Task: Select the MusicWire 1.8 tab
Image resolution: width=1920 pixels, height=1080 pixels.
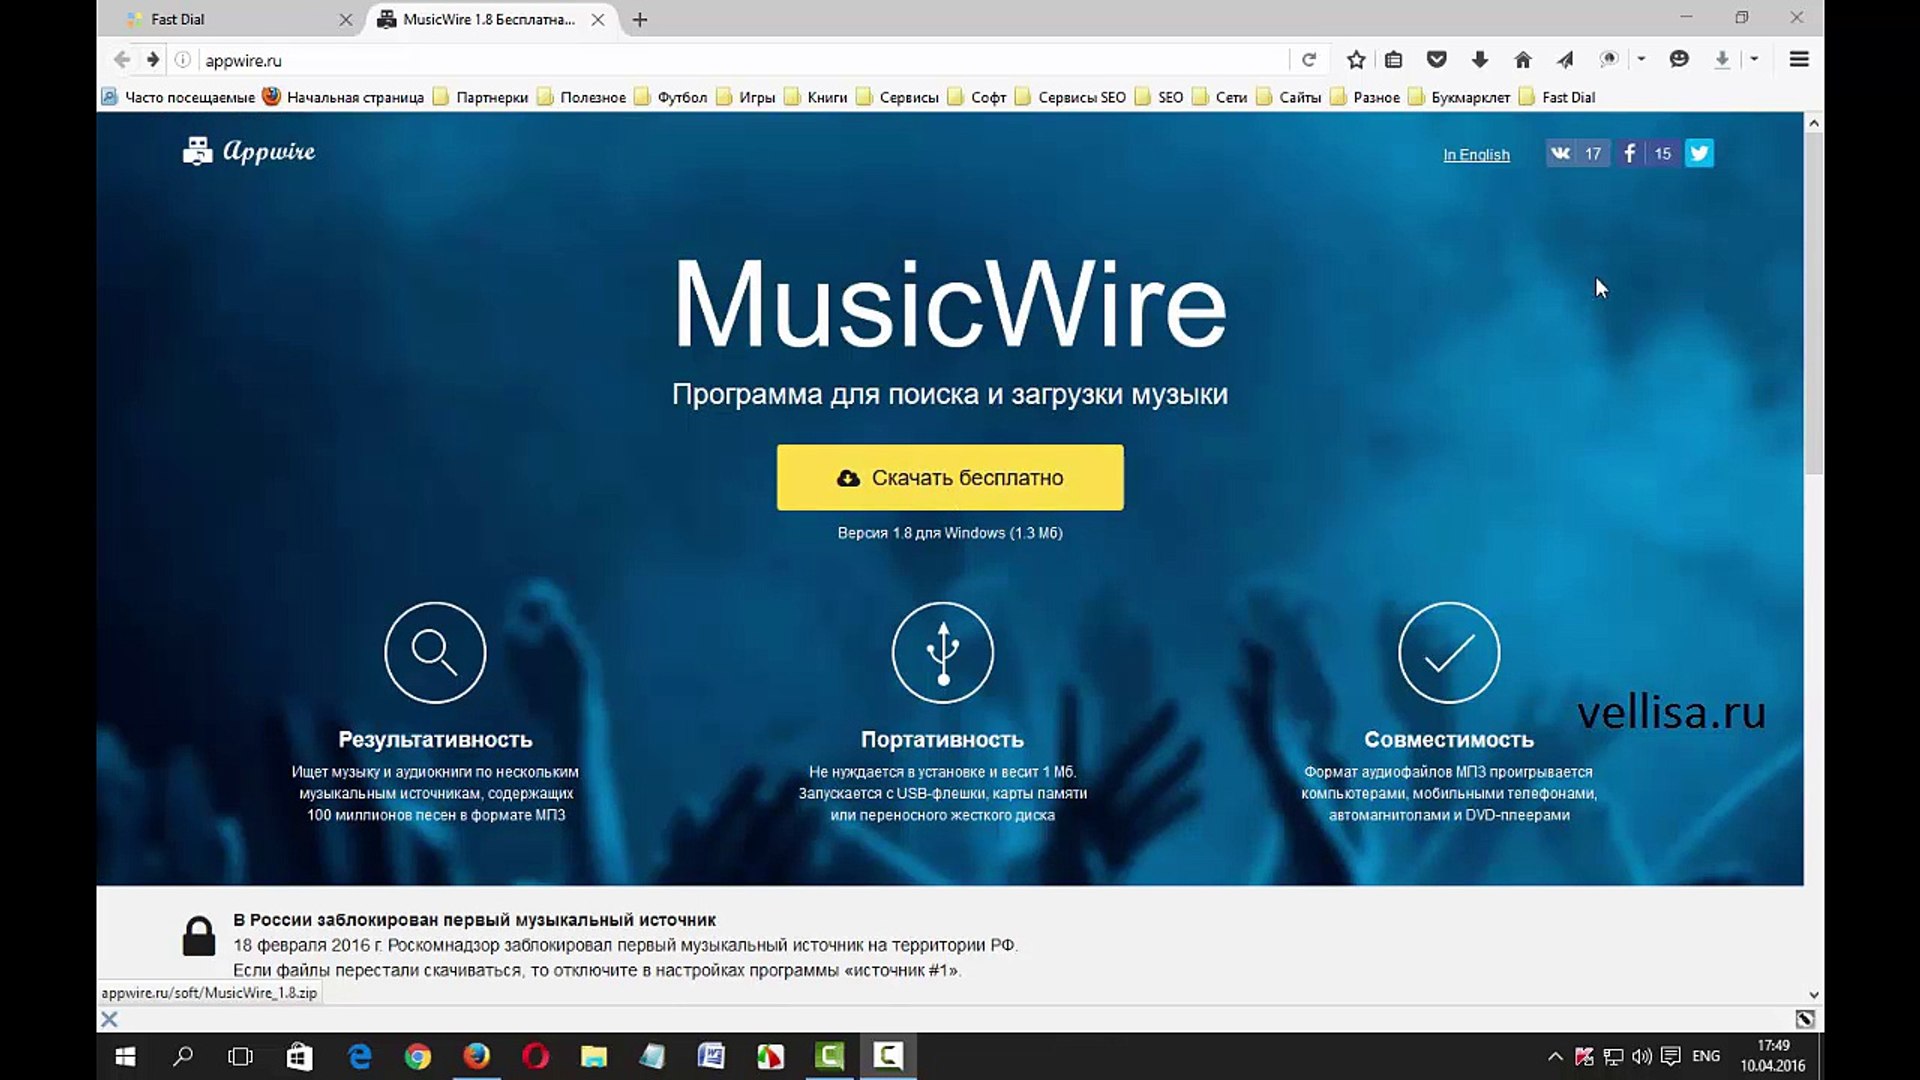Action: [x=489, y=19]
